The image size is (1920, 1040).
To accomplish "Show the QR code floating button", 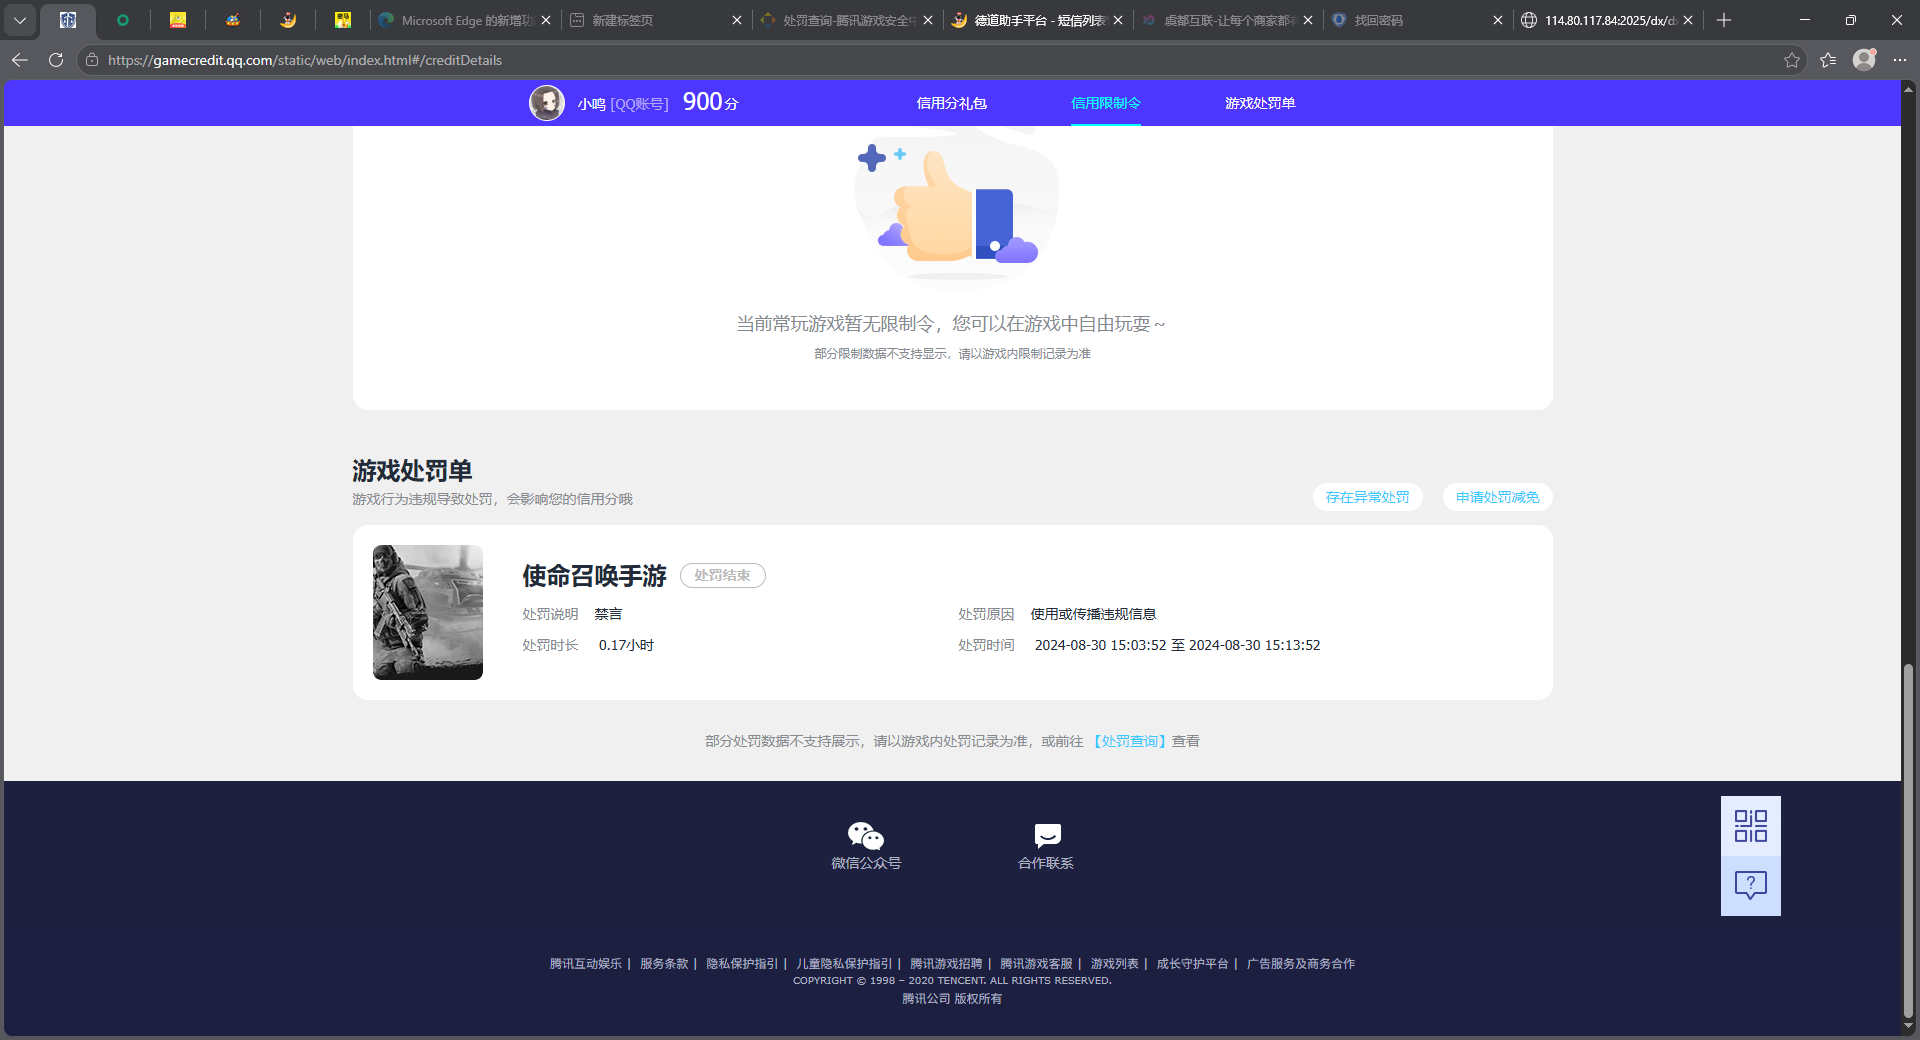I will (1751, 826).
